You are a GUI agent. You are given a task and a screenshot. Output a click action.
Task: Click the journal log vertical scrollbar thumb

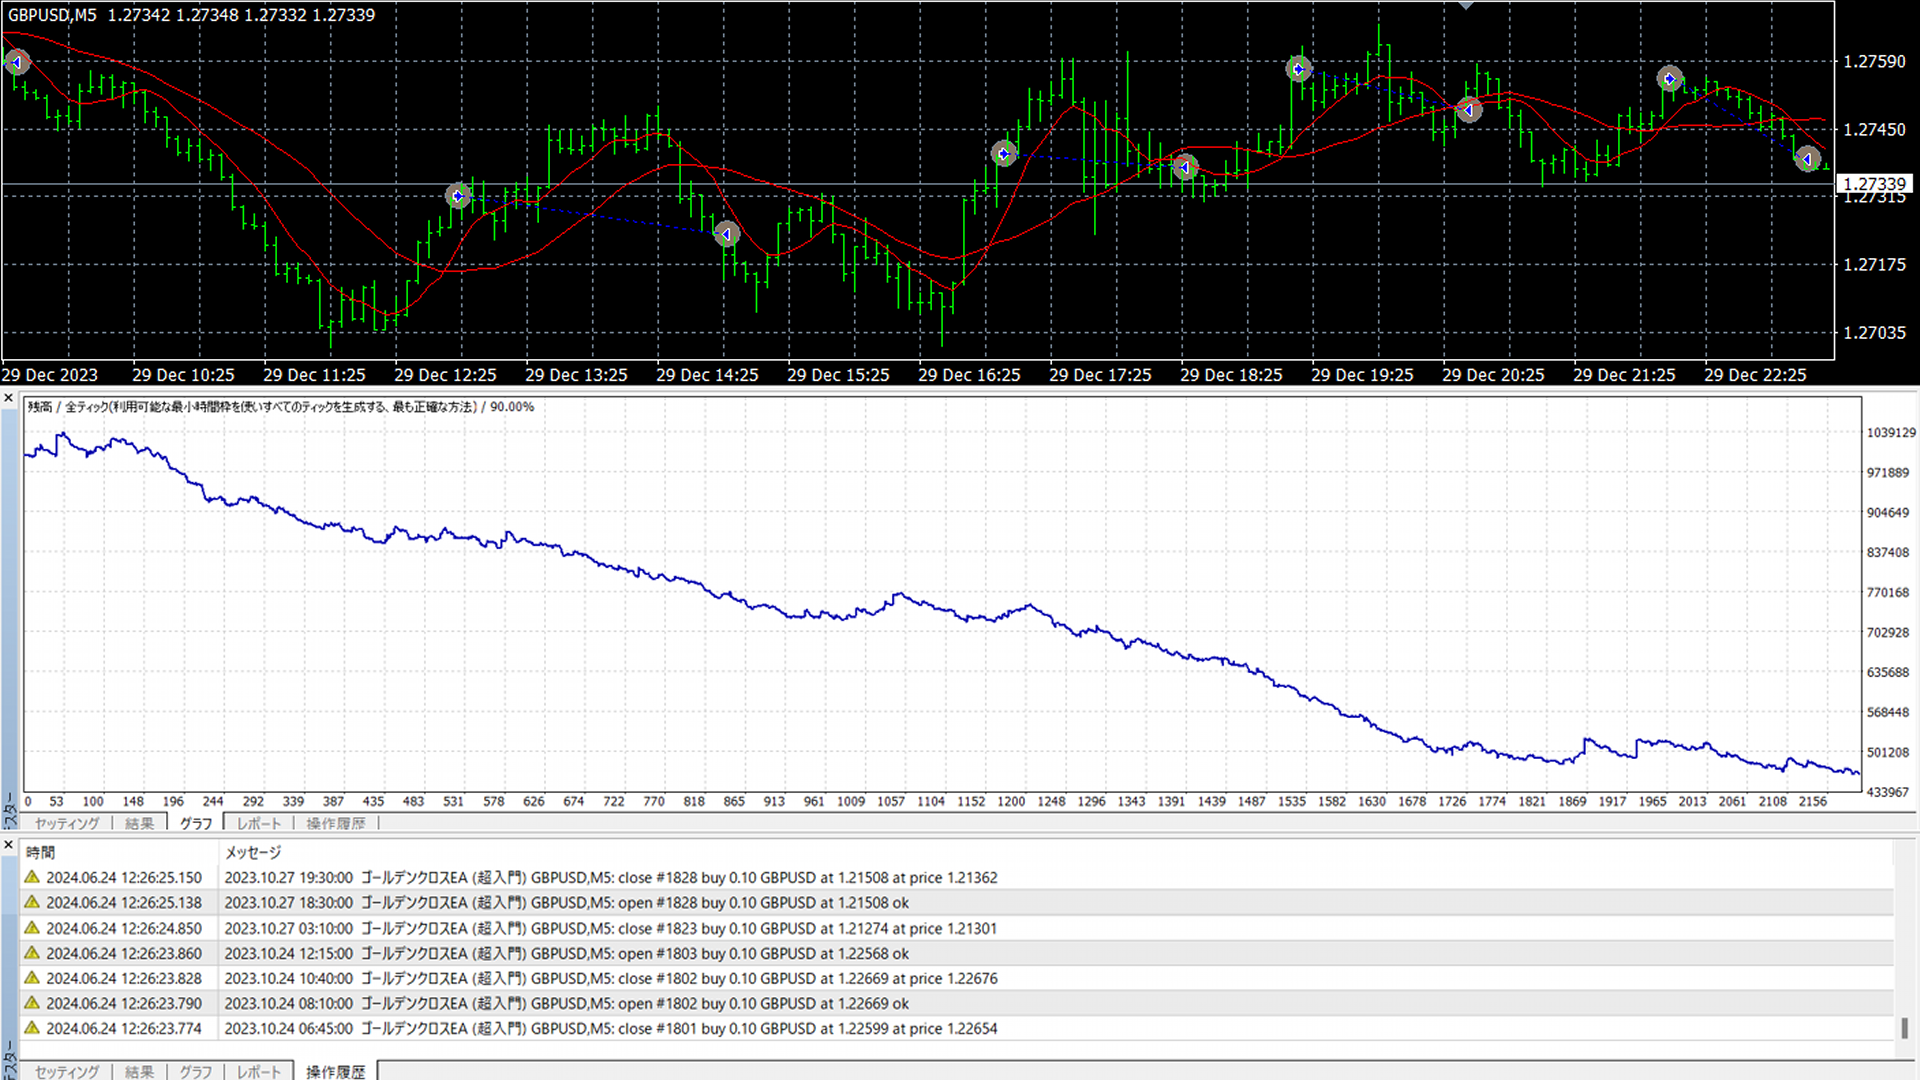coord(1904,1027)
